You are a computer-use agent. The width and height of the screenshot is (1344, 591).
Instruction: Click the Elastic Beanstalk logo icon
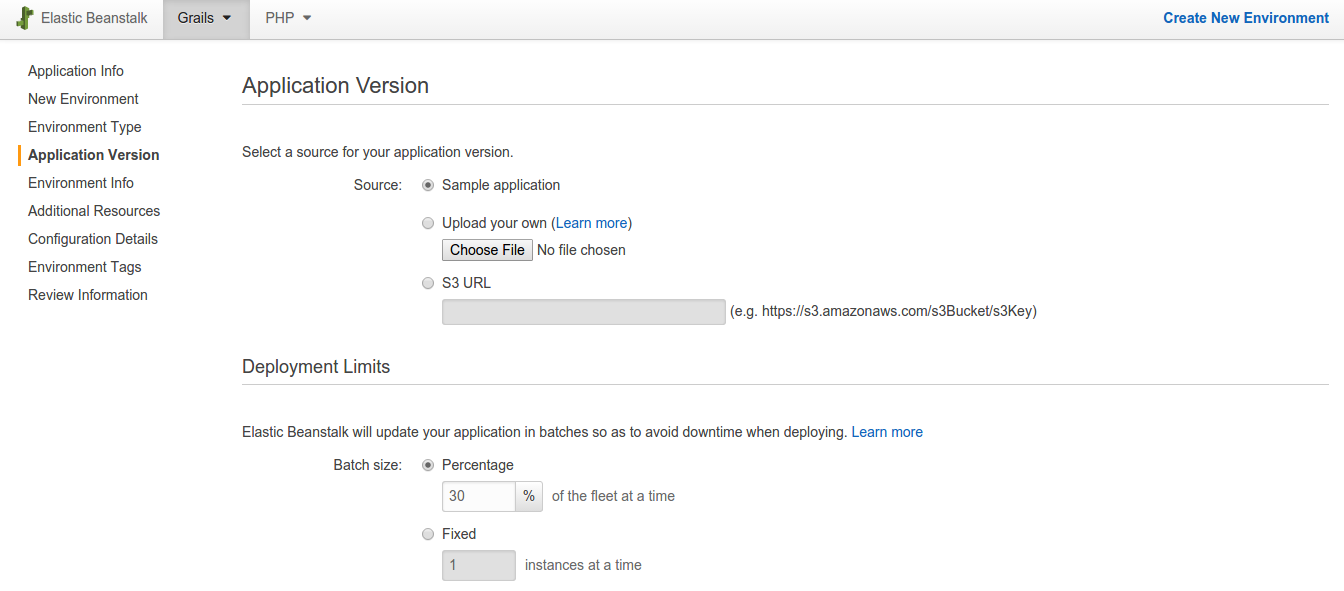[x=25, y=18]
